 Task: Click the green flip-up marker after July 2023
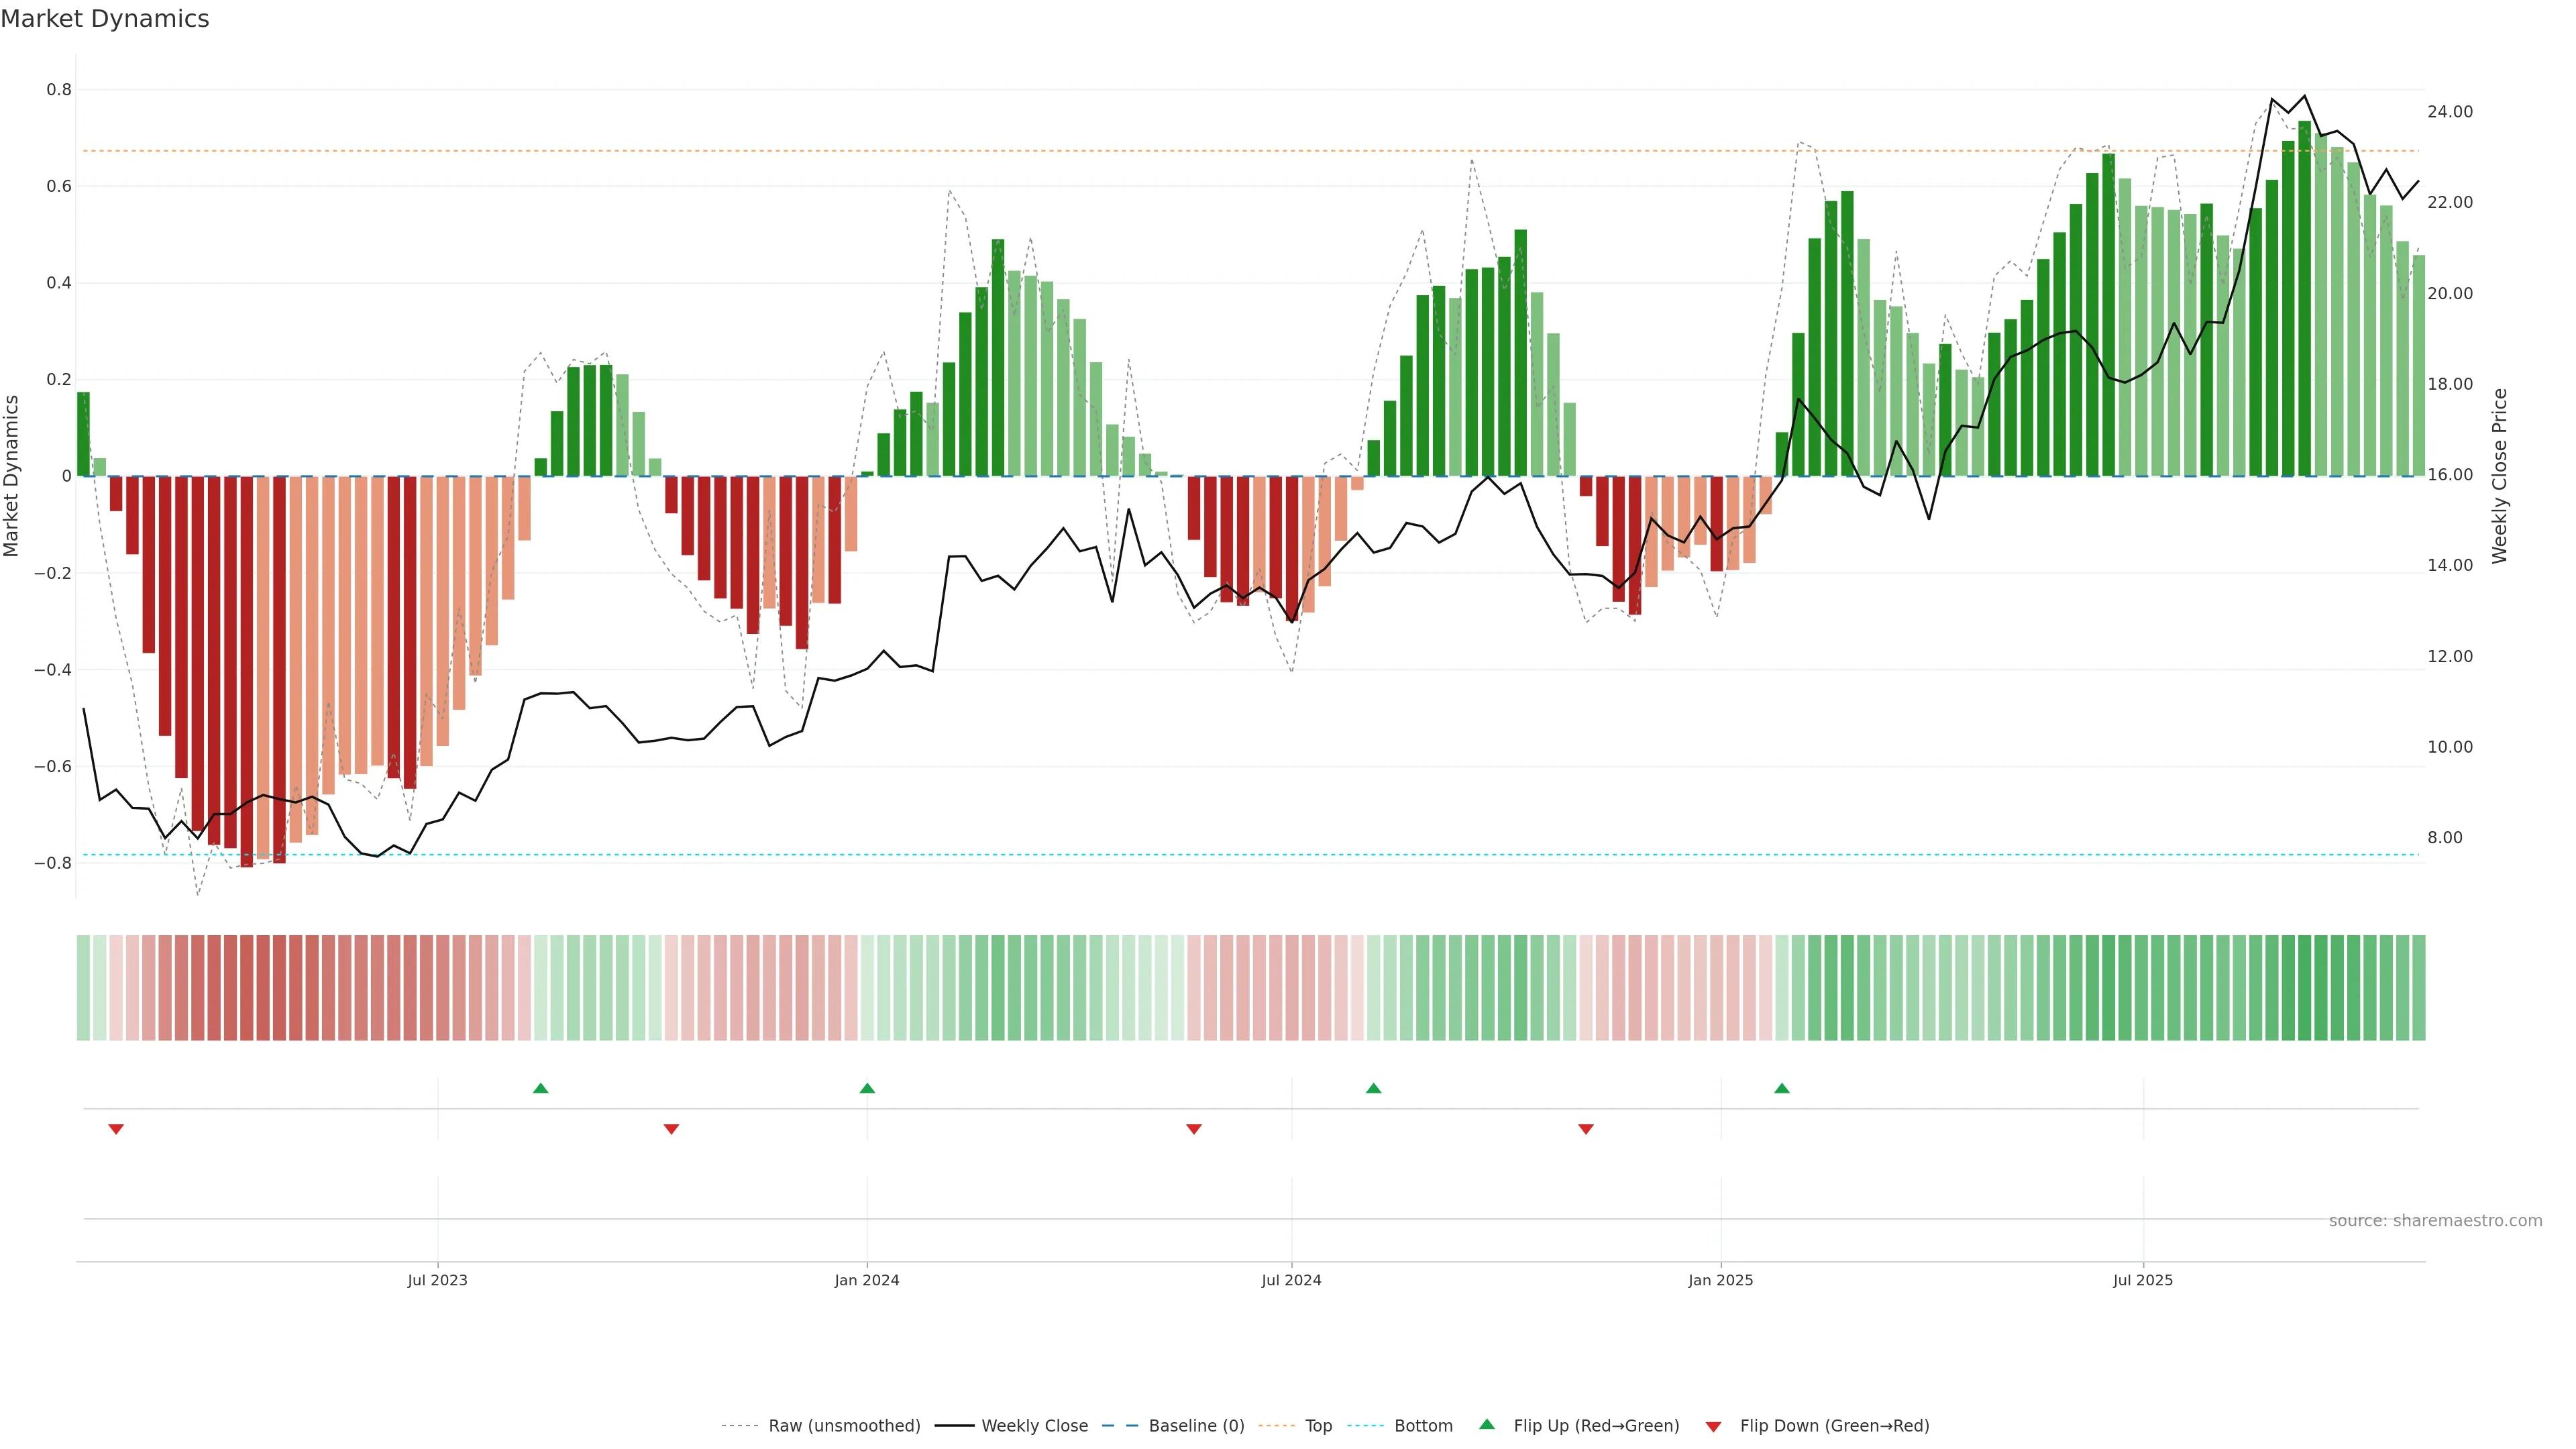click(541, 1088)
